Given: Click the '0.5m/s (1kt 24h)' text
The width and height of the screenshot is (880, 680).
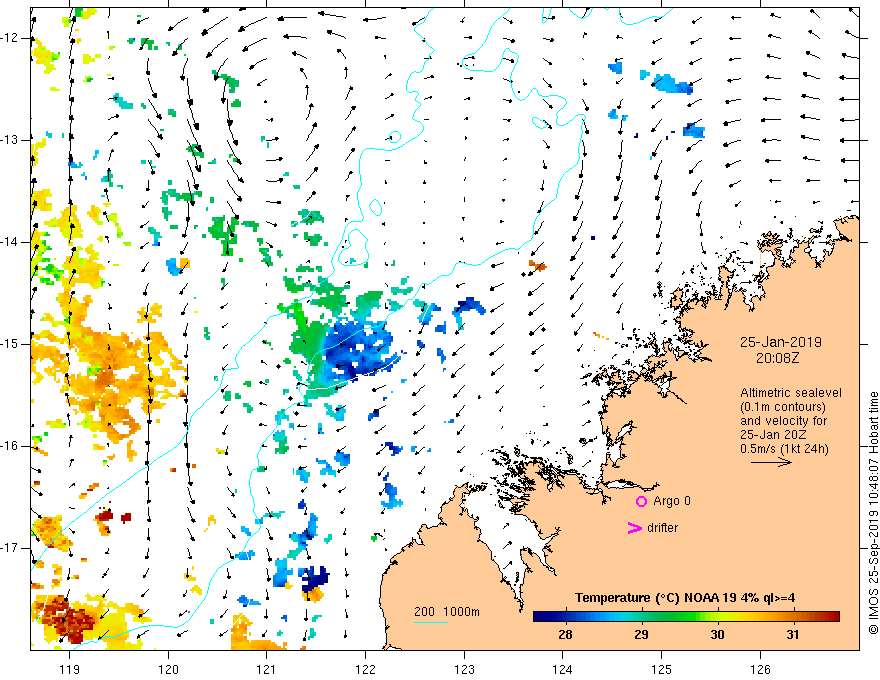Looking at the screenshot, I should 784,449.
